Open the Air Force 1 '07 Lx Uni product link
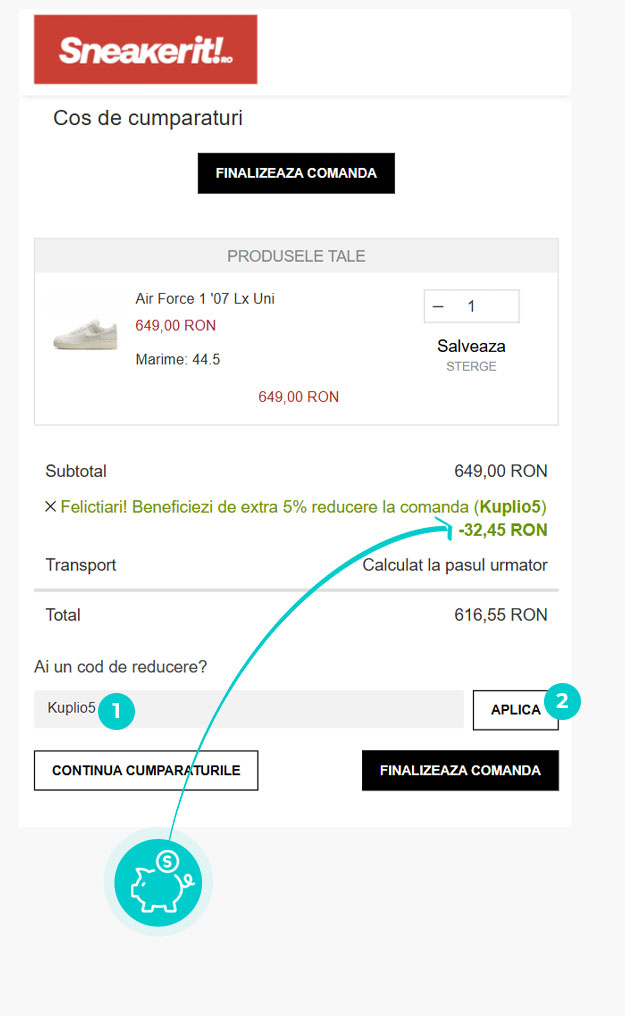The image size is (625, 1016). (x=205, y=298)
